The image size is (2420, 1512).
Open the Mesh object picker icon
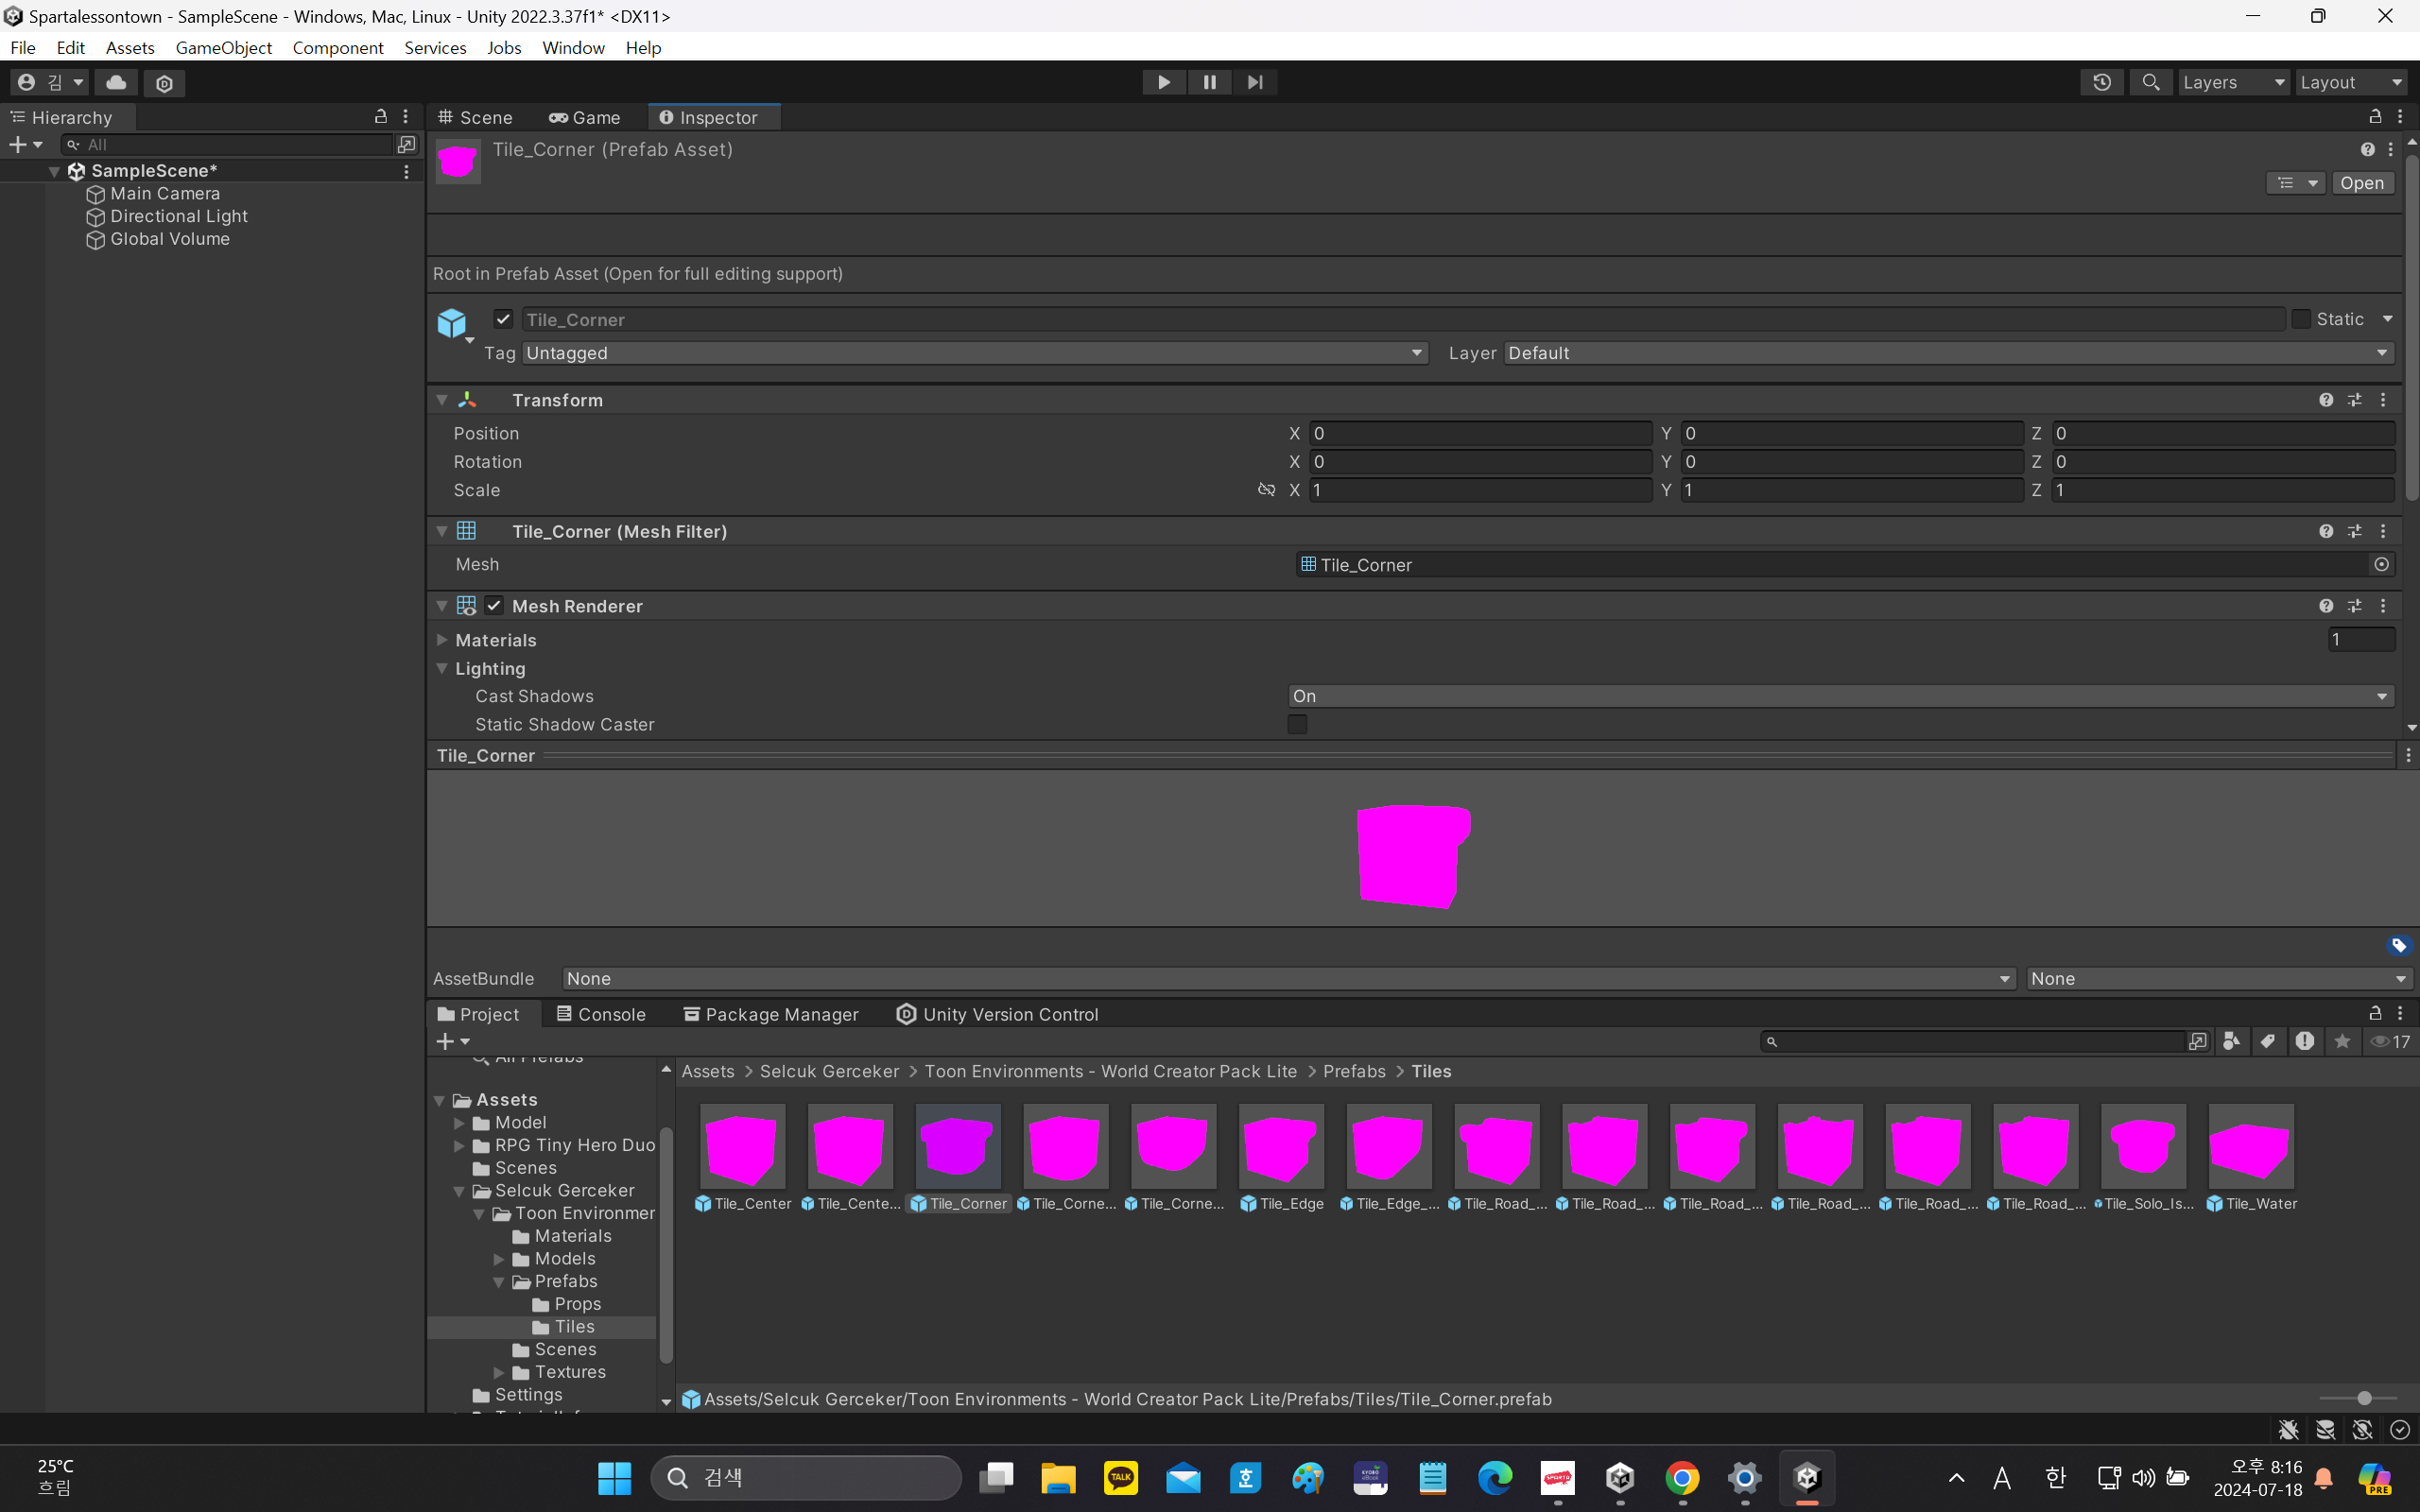coord(2381,565)
